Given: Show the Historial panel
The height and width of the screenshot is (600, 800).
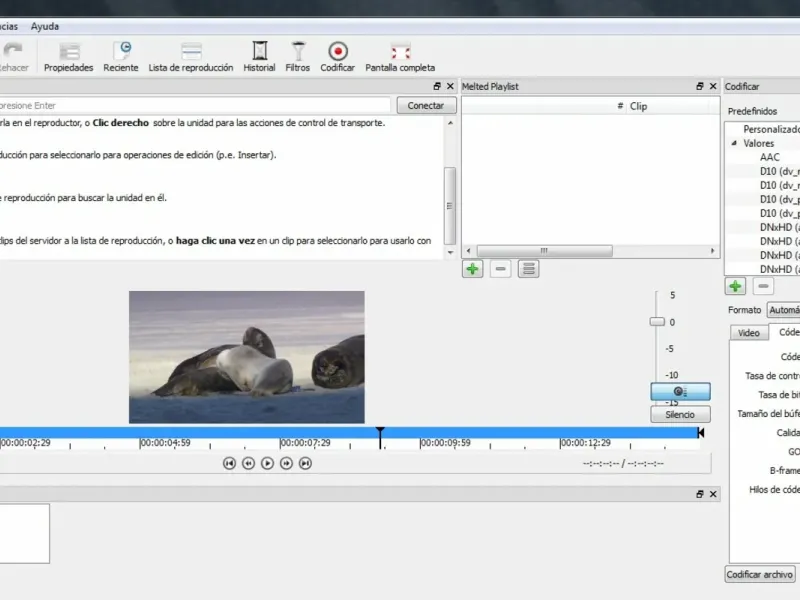Looking at the screenshot, I should pyautogui.click(x=259, y=56).
